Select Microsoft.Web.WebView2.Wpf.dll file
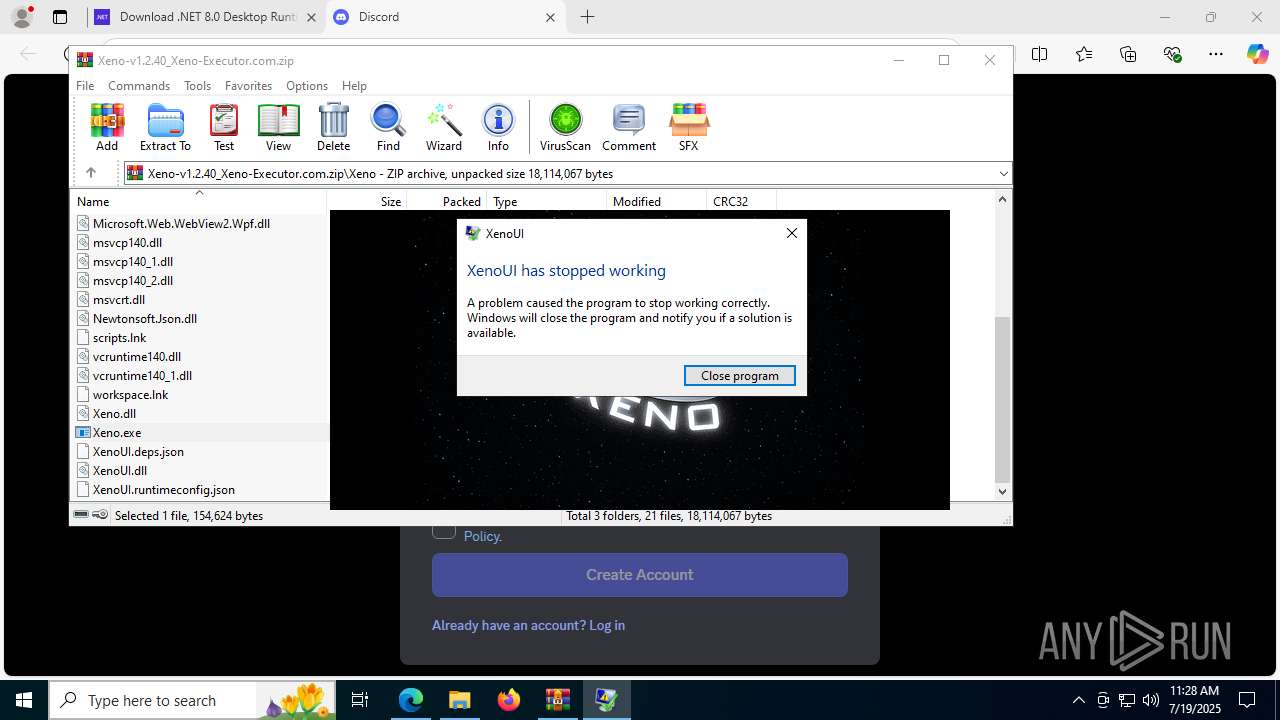 click(181, 224)
